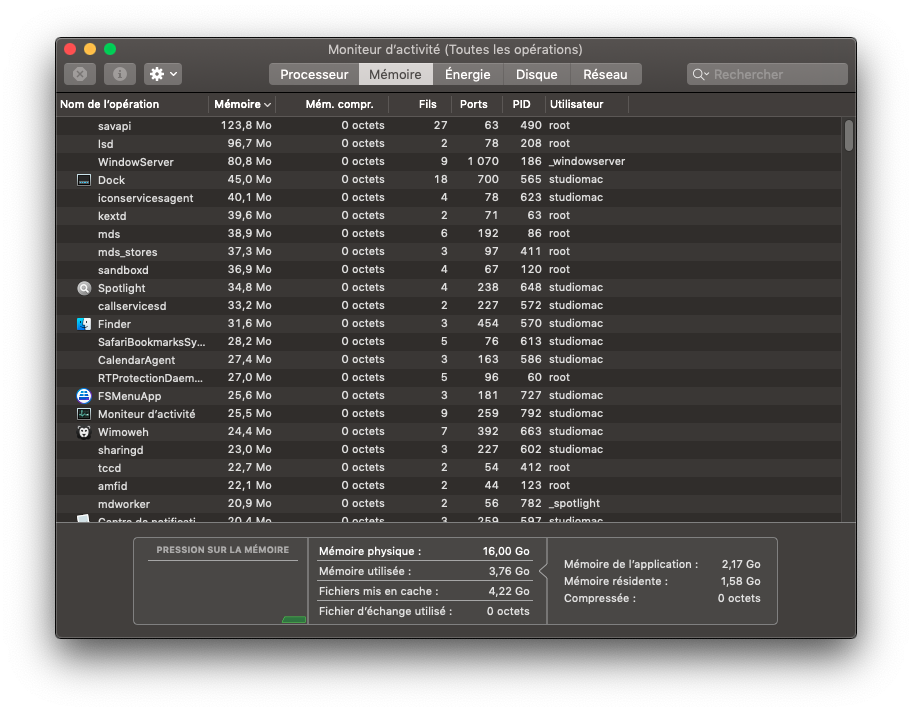Select the SafariBookmarksSy... process row

tap(448, 342)
